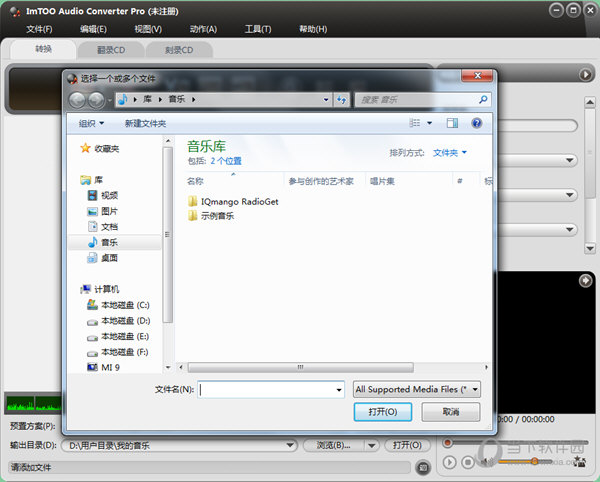Open the All Supported Media Files filter
The image size is (600, 482).
click(x=417, y=389)
